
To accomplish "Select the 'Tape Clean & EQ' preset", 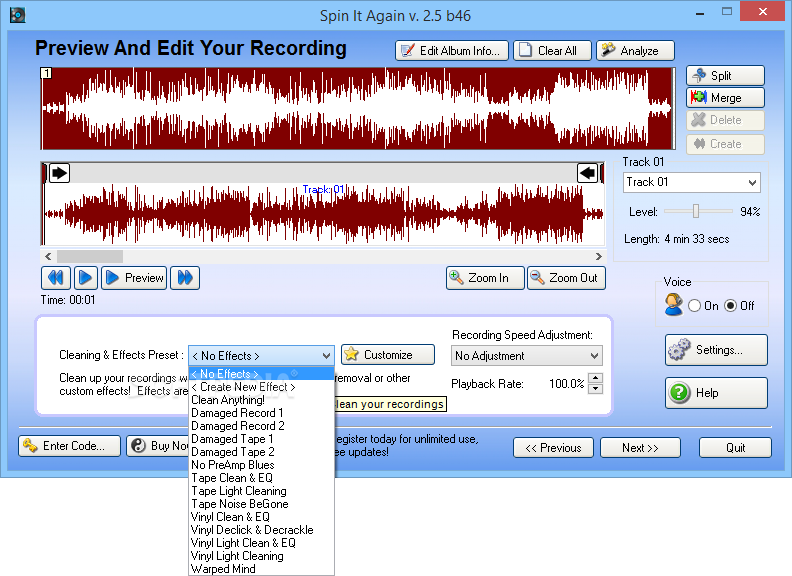I will (261, 478).
